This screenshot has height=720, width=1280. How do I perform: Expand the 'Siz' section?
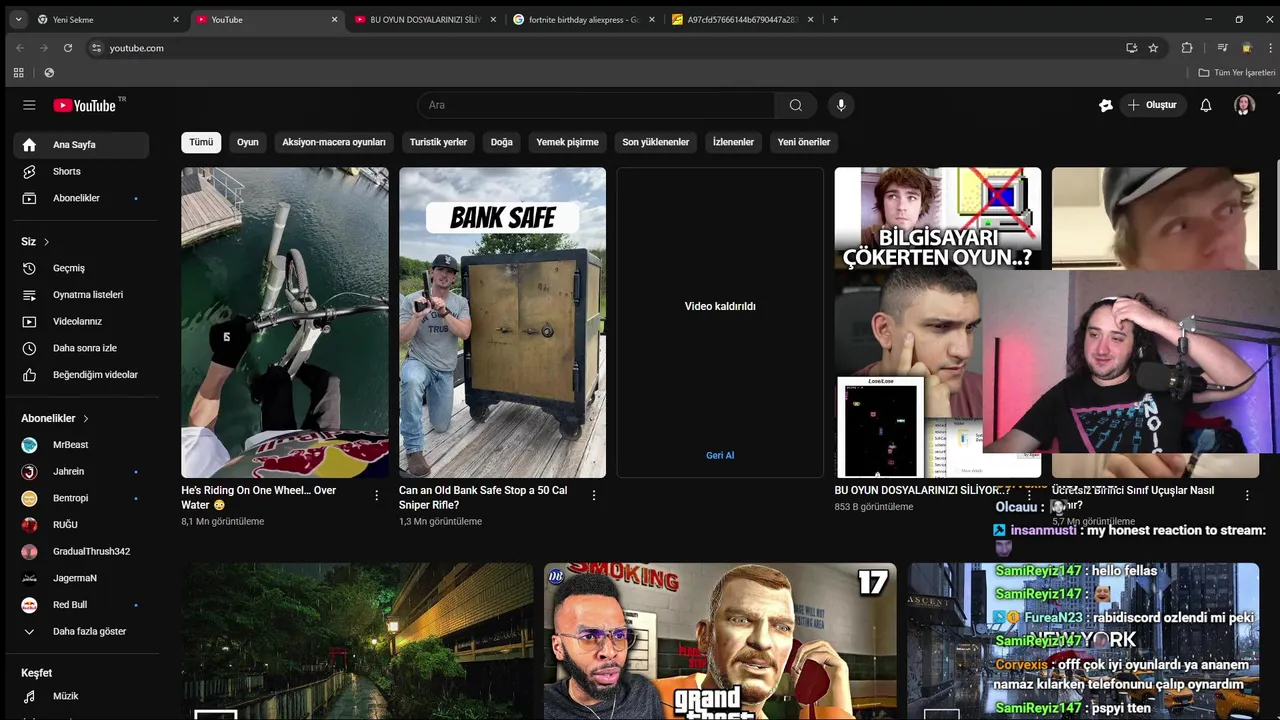pyautogui.click(x=36, y=242)
